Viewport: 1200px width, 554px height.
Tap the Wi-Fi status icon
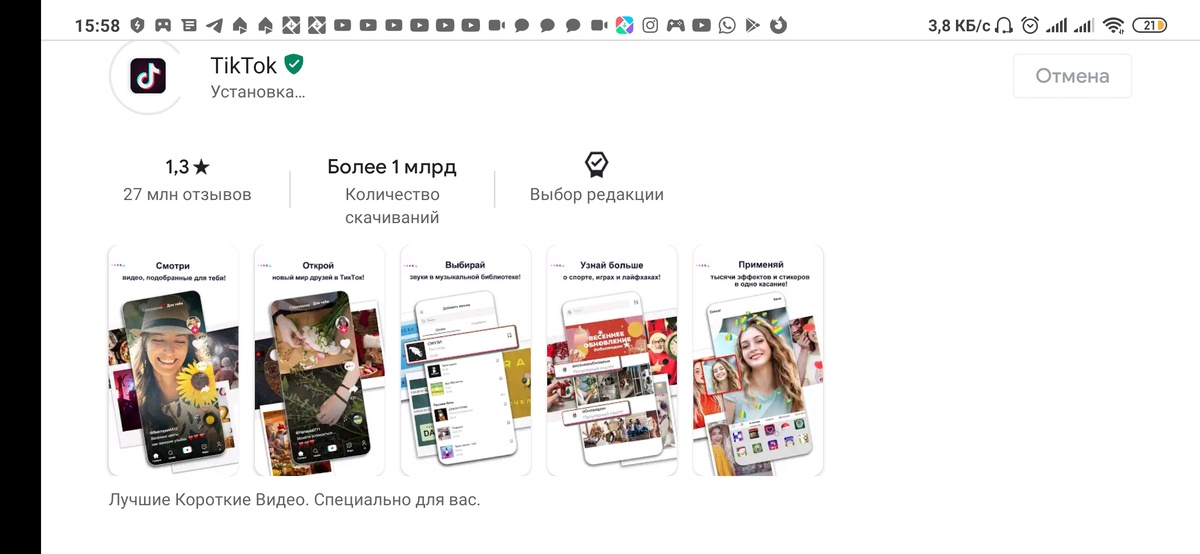coord(1114,25)
